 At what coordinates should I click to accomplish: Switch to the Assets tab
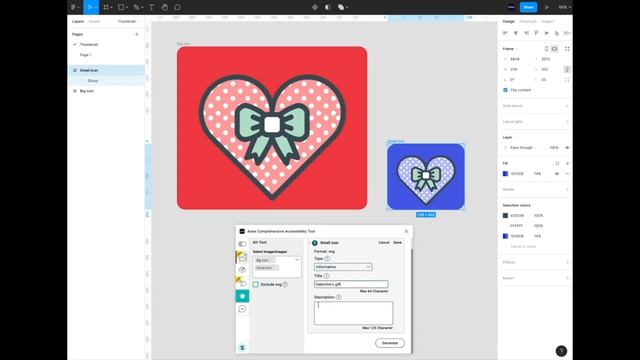[94, 21]
